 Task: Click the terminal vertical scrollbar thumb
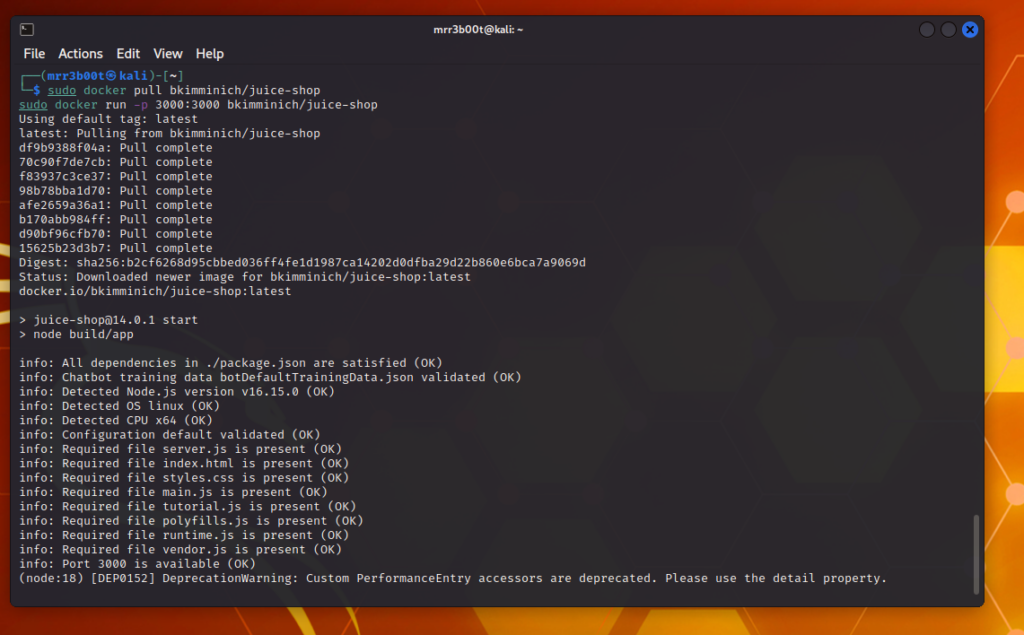click(976, 555)
